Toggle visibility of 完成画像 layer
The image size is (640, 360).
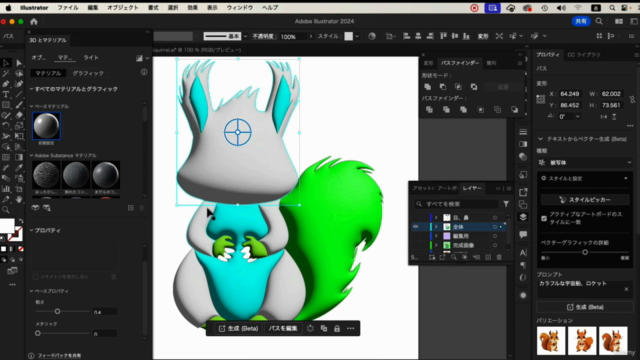[x=416, y=245]
